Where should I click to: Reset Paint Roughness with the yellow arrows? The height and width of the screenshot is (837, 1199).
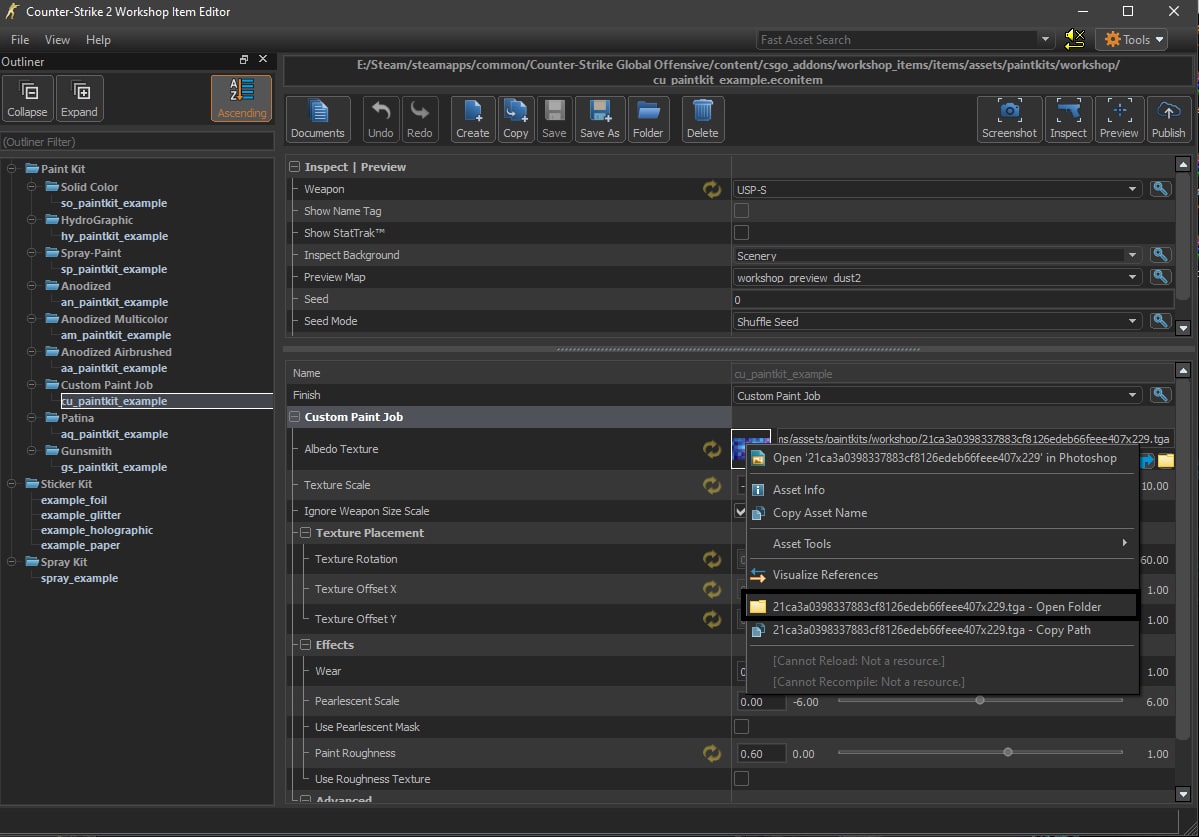(712, 753)
